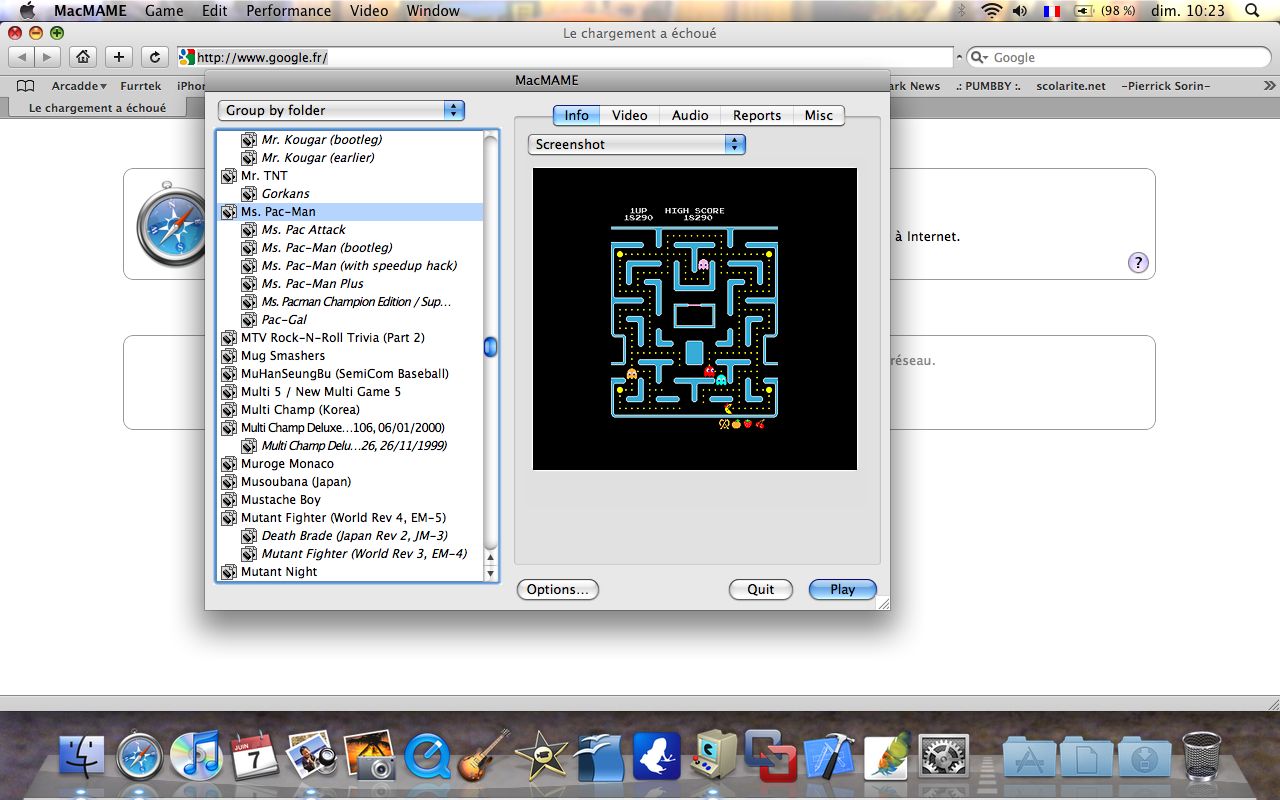Open iPhoto in the Dock
The height and width of the screenshot is (800, 1280).
click(x=310, y=756)
